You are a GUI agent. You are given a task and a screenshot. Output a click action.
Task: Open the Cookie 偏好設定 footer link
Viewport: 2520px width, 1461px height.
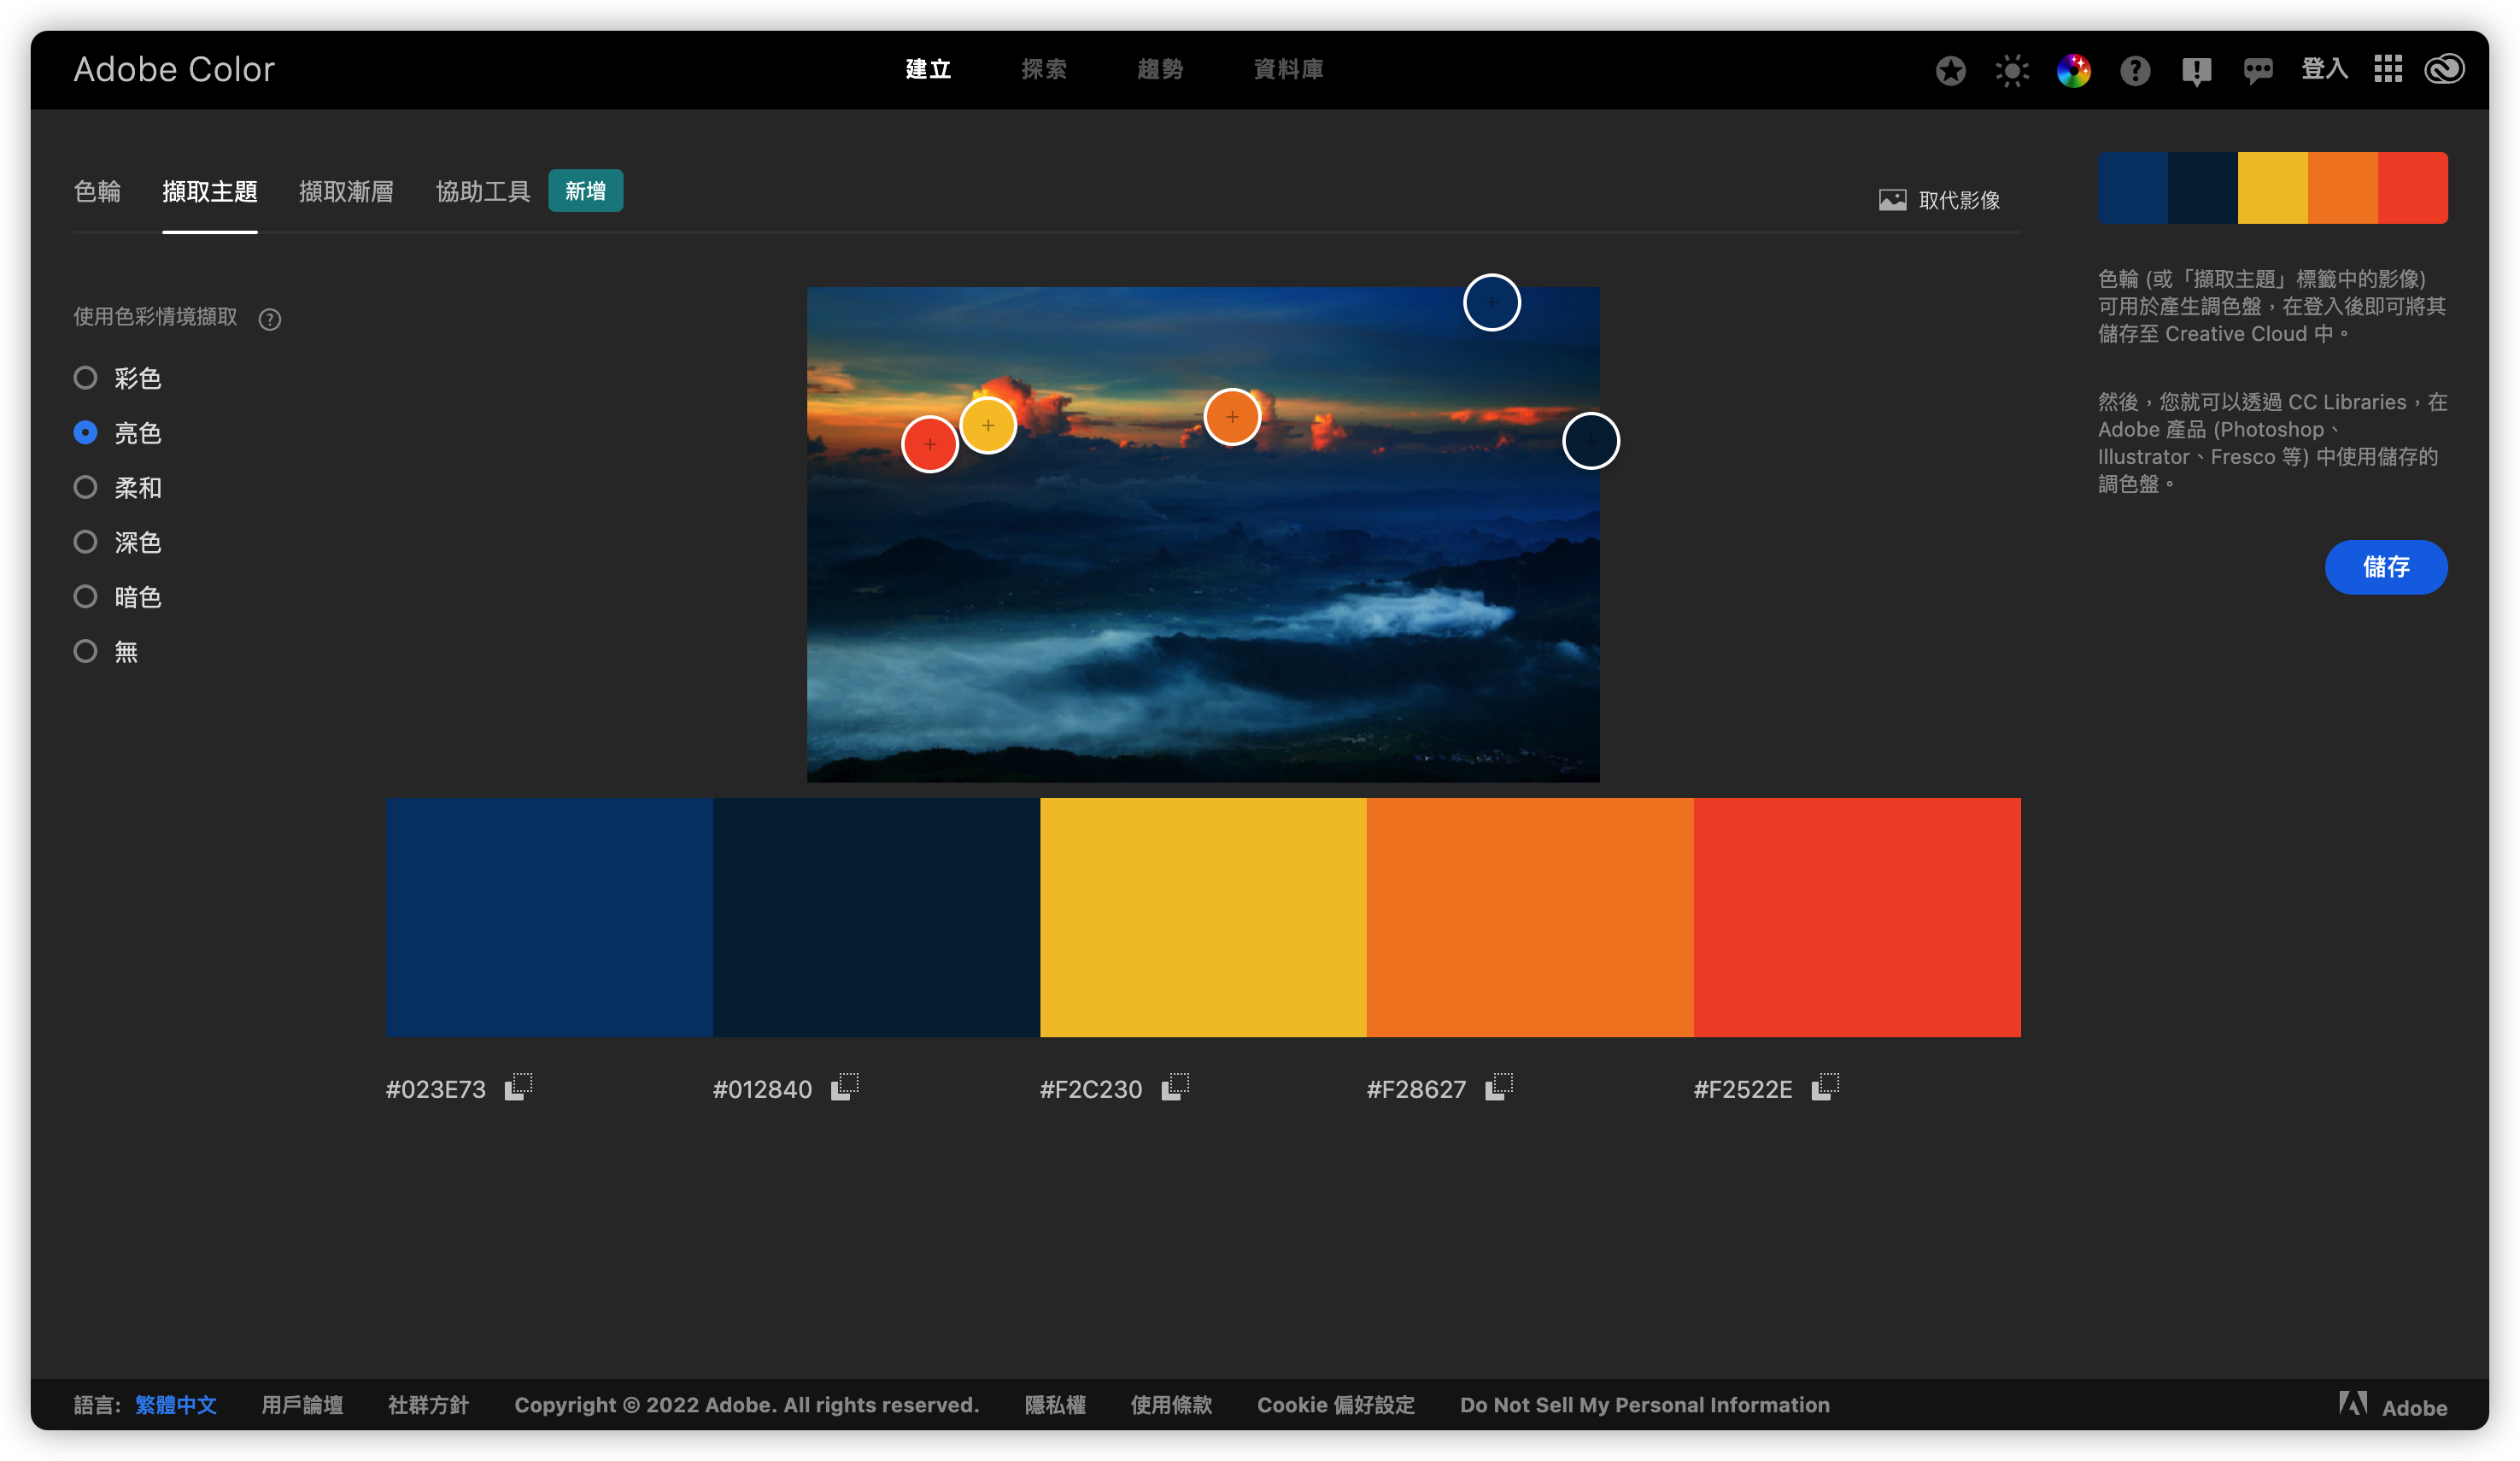coord(1336,1405)
